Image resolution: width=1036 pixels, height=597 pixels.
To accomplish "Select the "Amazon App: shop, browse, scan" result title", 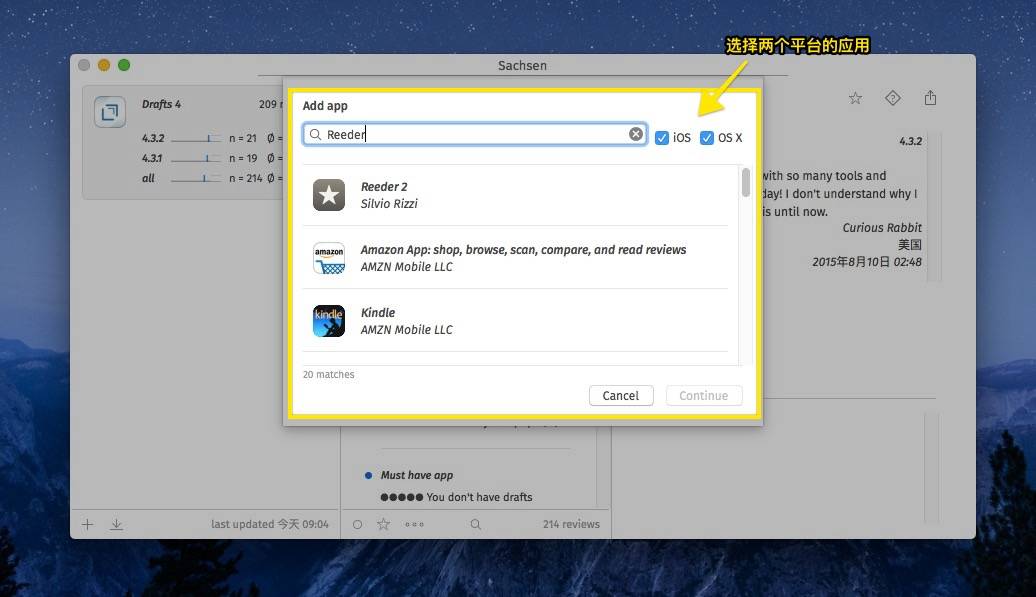I will pyautogui.click(x=523, y=250).
